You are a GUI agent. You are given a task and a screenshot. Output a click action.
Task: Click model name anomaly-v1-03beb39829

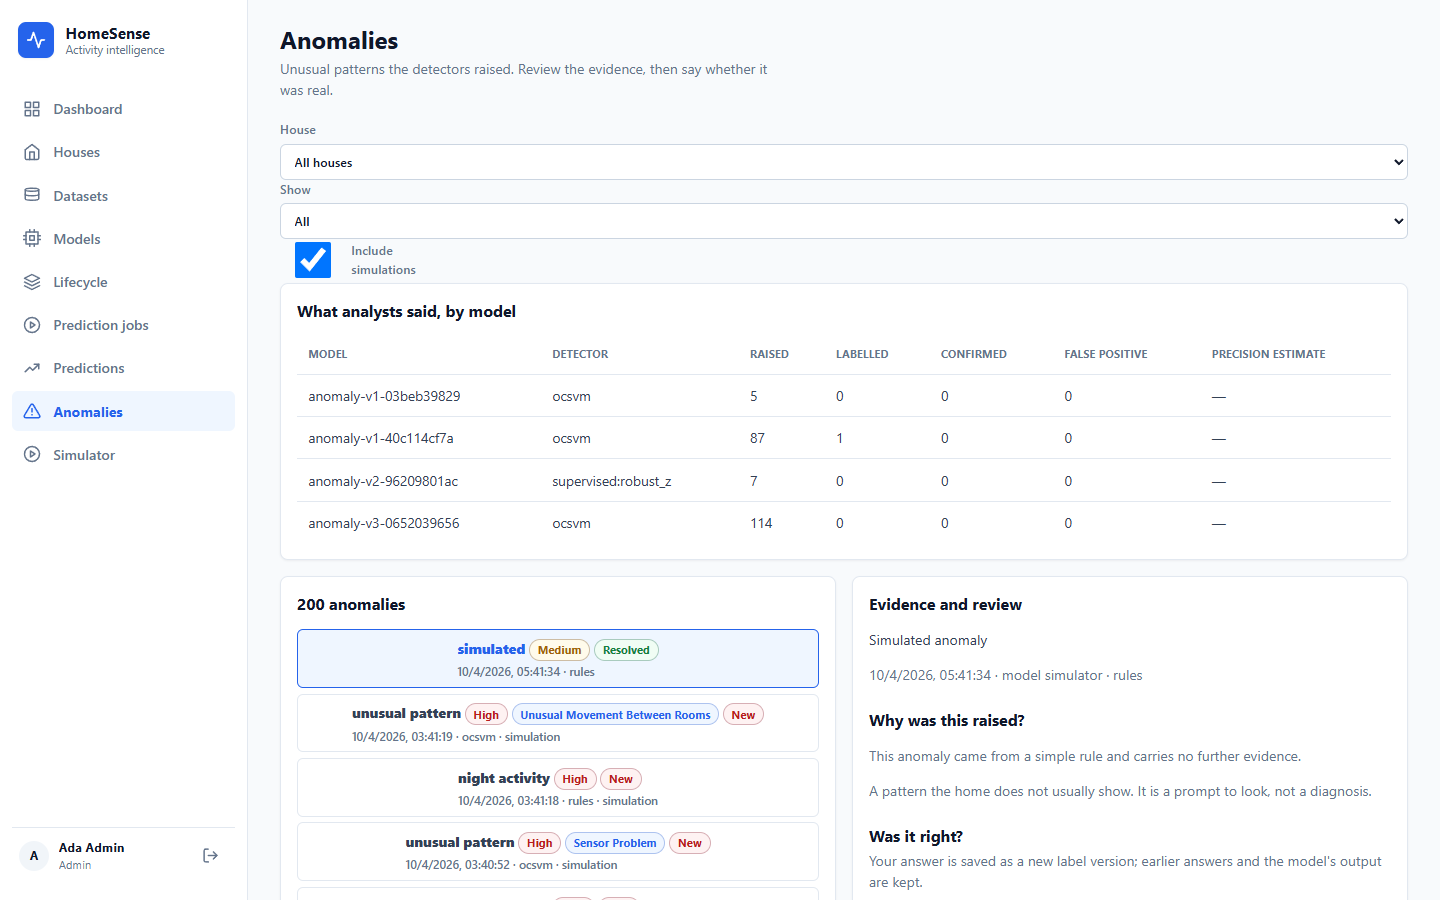(x=384, y=396)
